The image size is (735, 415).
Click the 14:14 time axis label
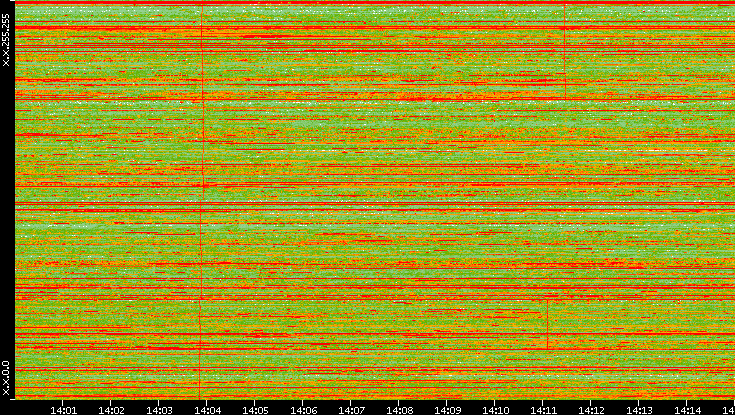(x=687, y=410)
